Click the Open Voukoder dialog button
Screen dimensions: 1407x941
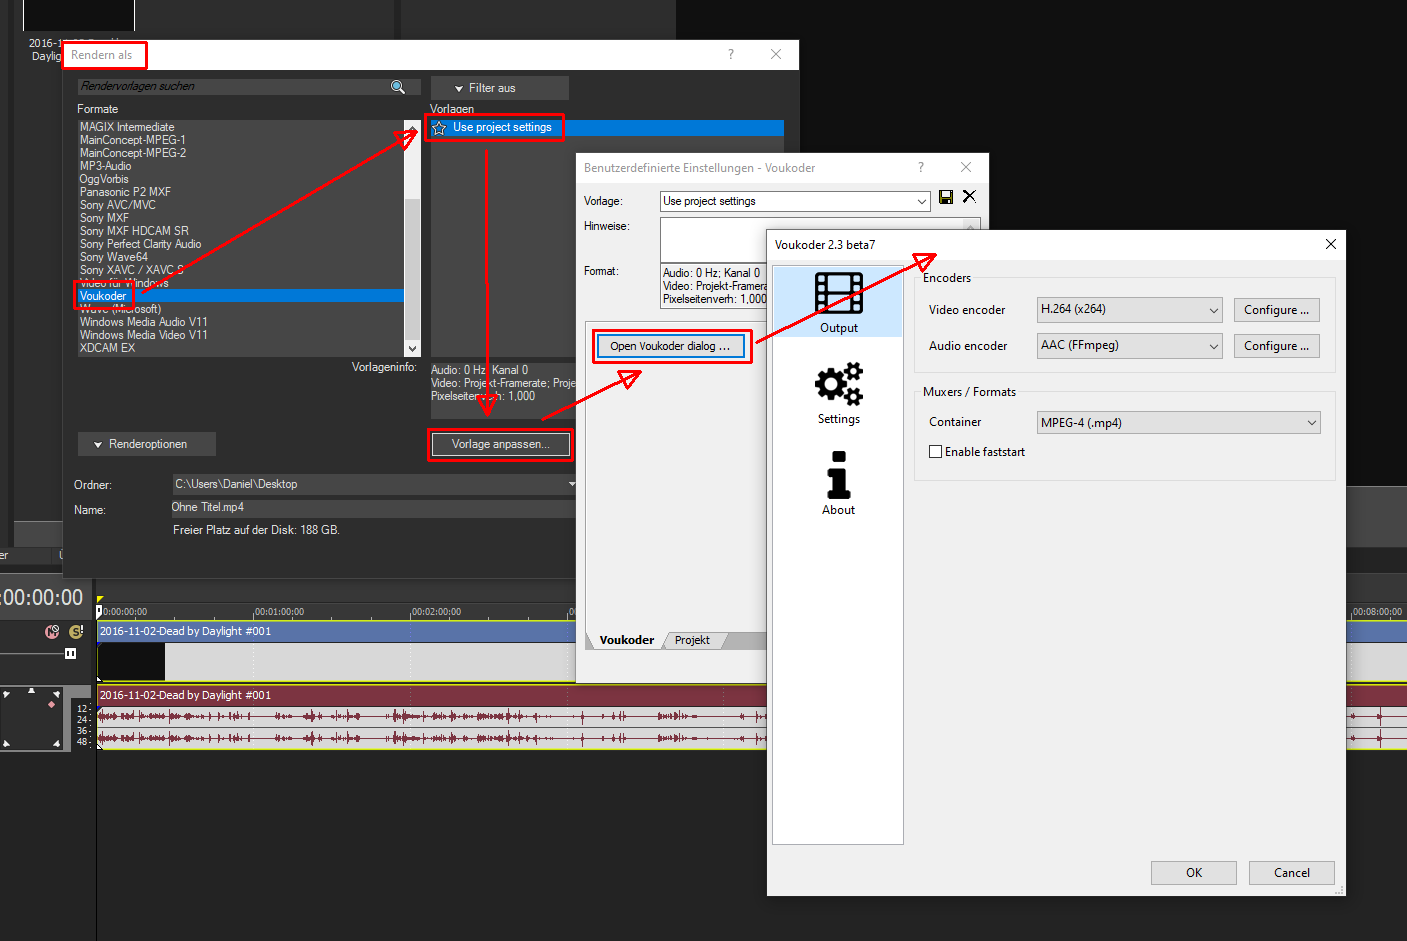tap(670, 346)
